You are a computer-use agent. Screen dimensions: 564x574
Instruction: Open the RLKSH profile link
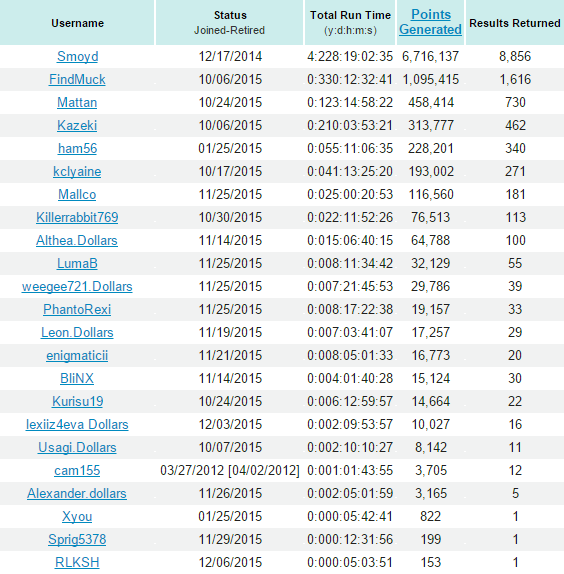77,563
